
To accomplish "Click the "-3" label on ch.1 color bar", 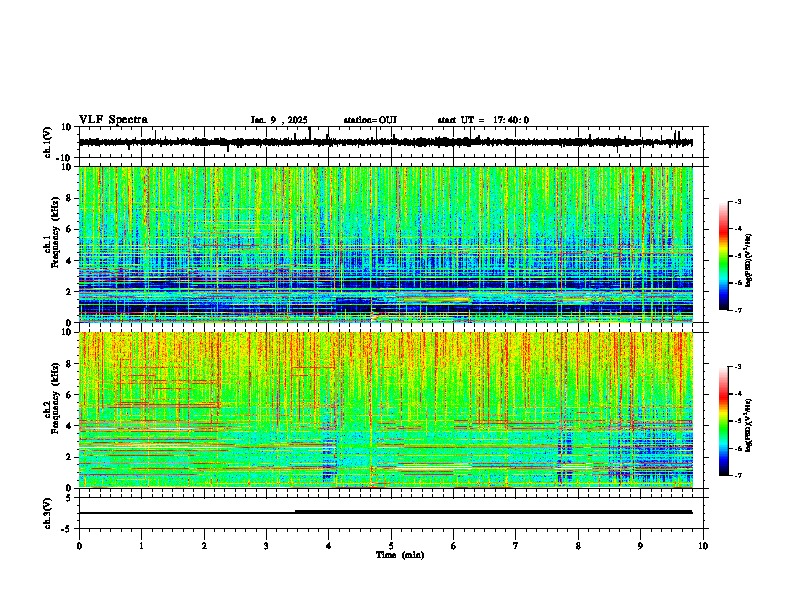I will pyautogui.click(x=738, y=202).
